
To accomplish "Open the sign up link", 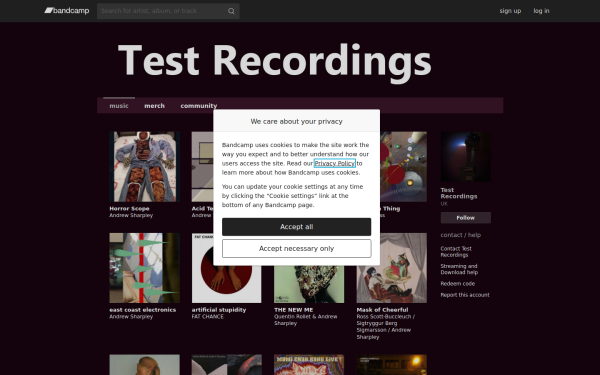I will [510, 11].
